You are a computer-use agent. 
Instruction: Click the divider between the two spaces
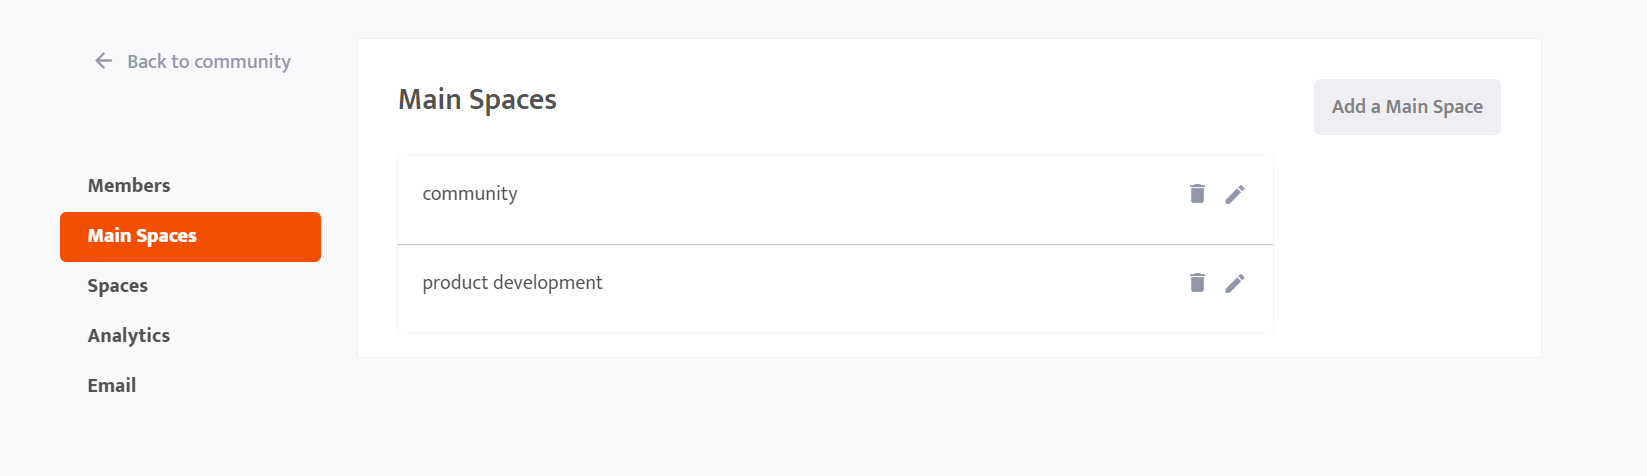(x=835, y=244)
